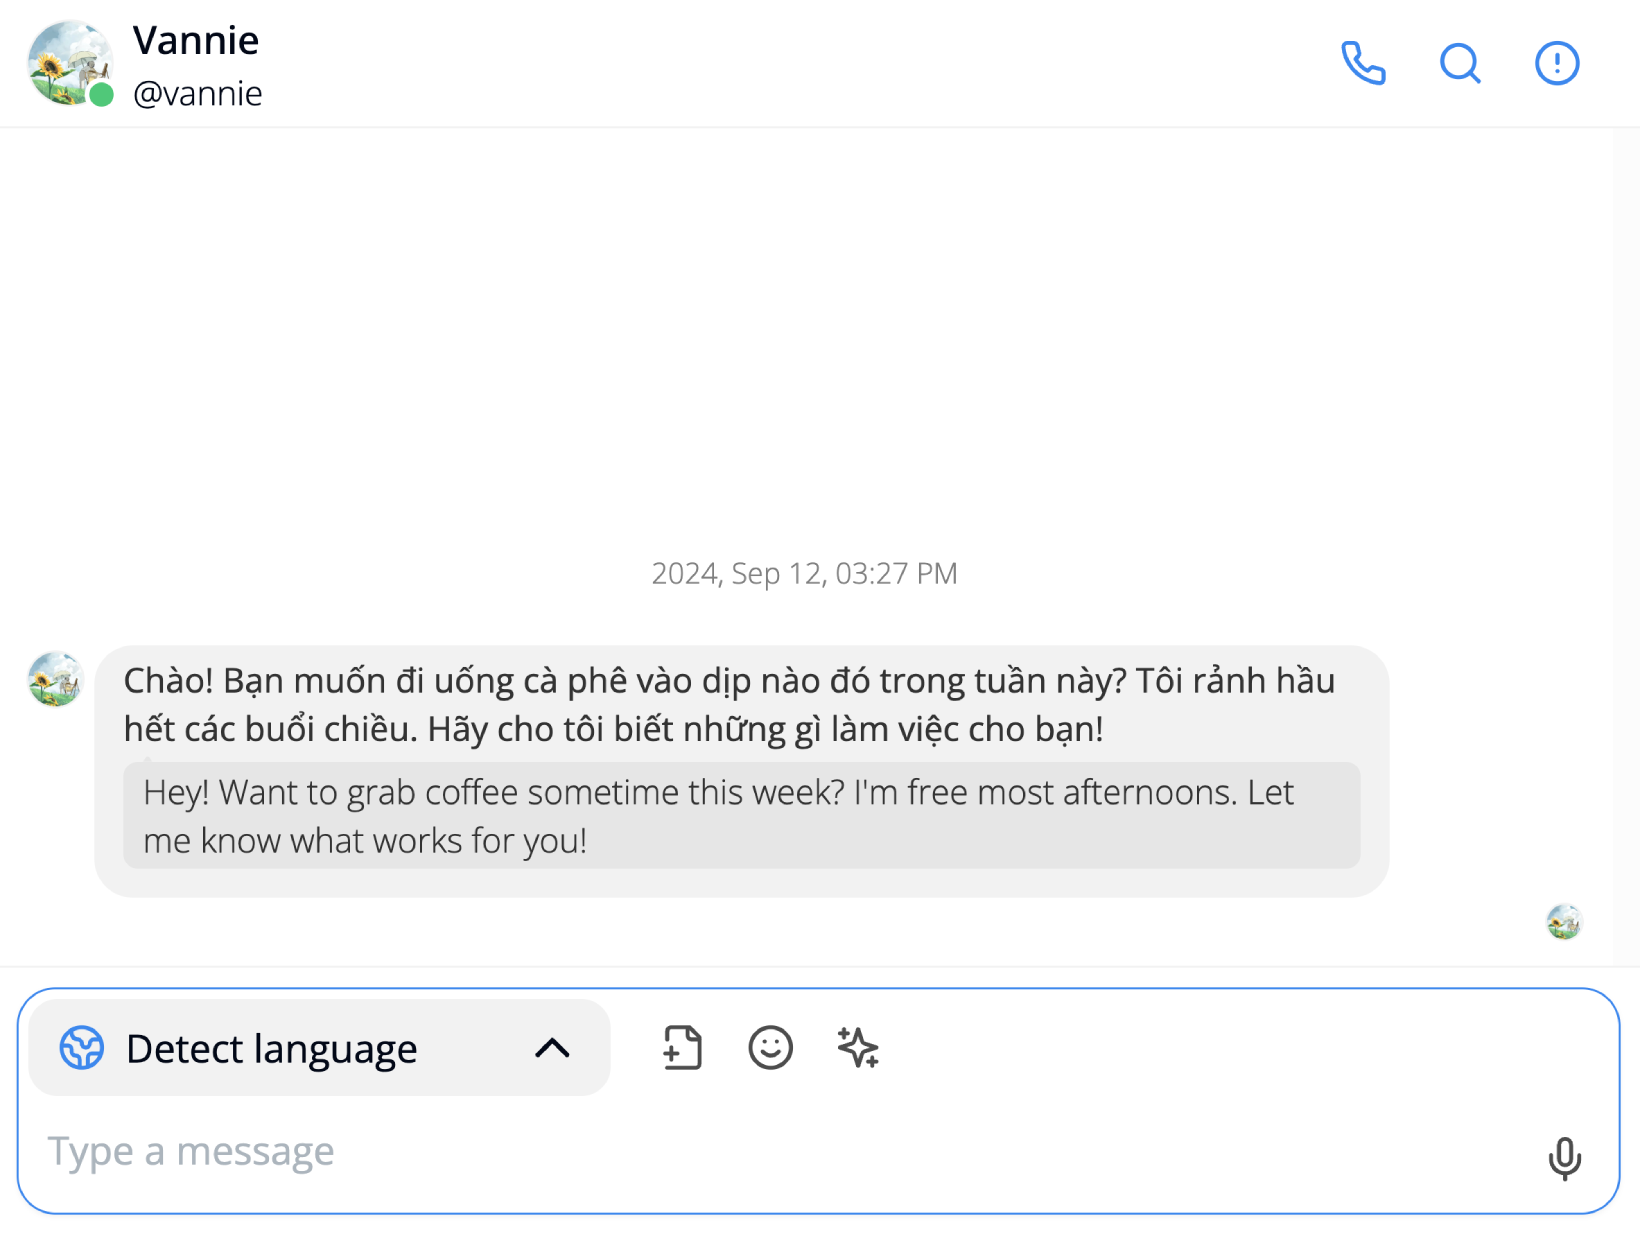Image resolution: width=1640 pixels, height=1234 pixels.
Task: Click the Type a message input field
Action: 790,1152
